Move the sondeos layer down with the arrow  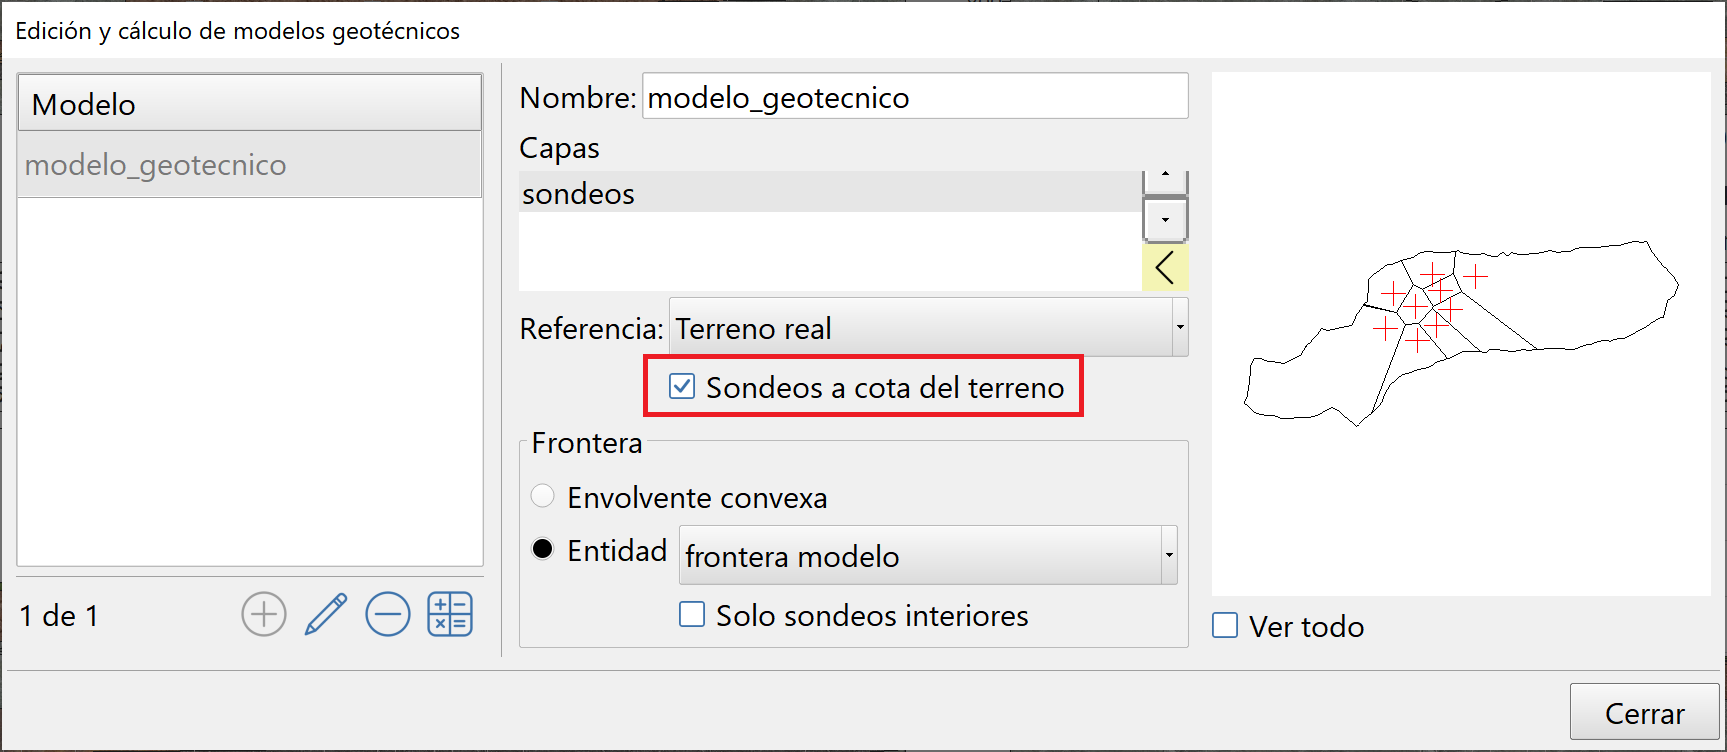tap(1165, 220)
